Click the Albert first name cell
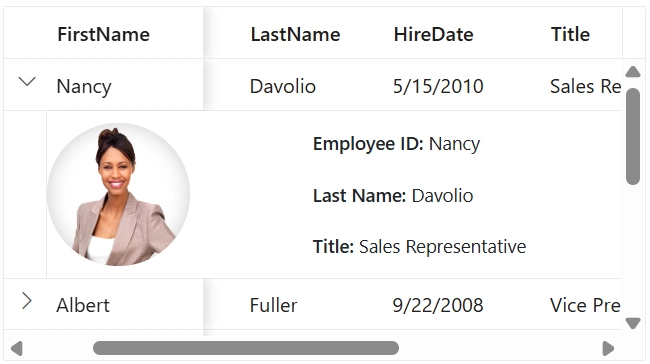Screen dimensions: 650x364 (x=83, y=305)
